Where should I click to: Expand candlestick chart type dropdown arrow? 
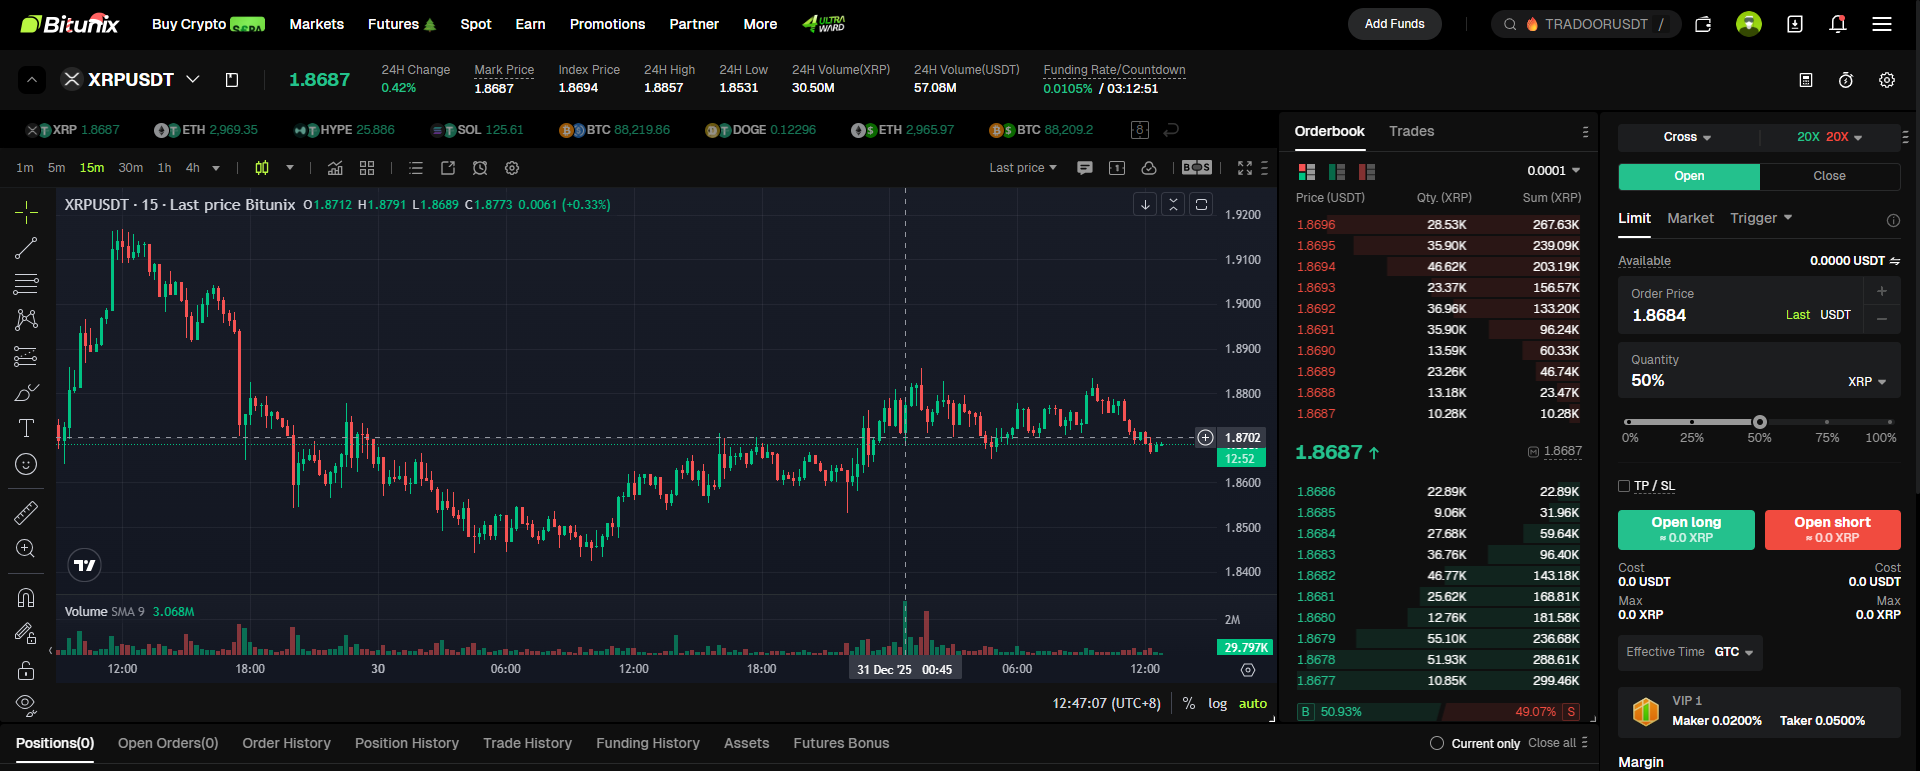tap(290, 168)
